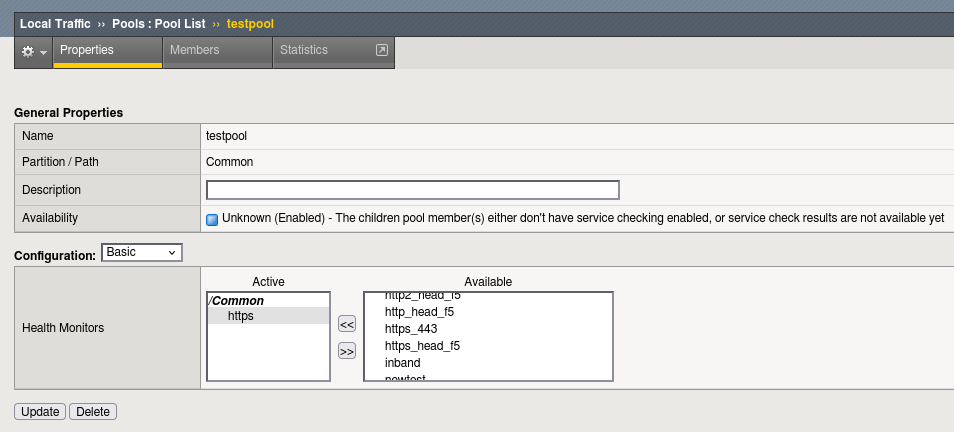Click the Description input field
Viewport: 954px width, 432px height.
pyautogui.click(x=413, y=190)
